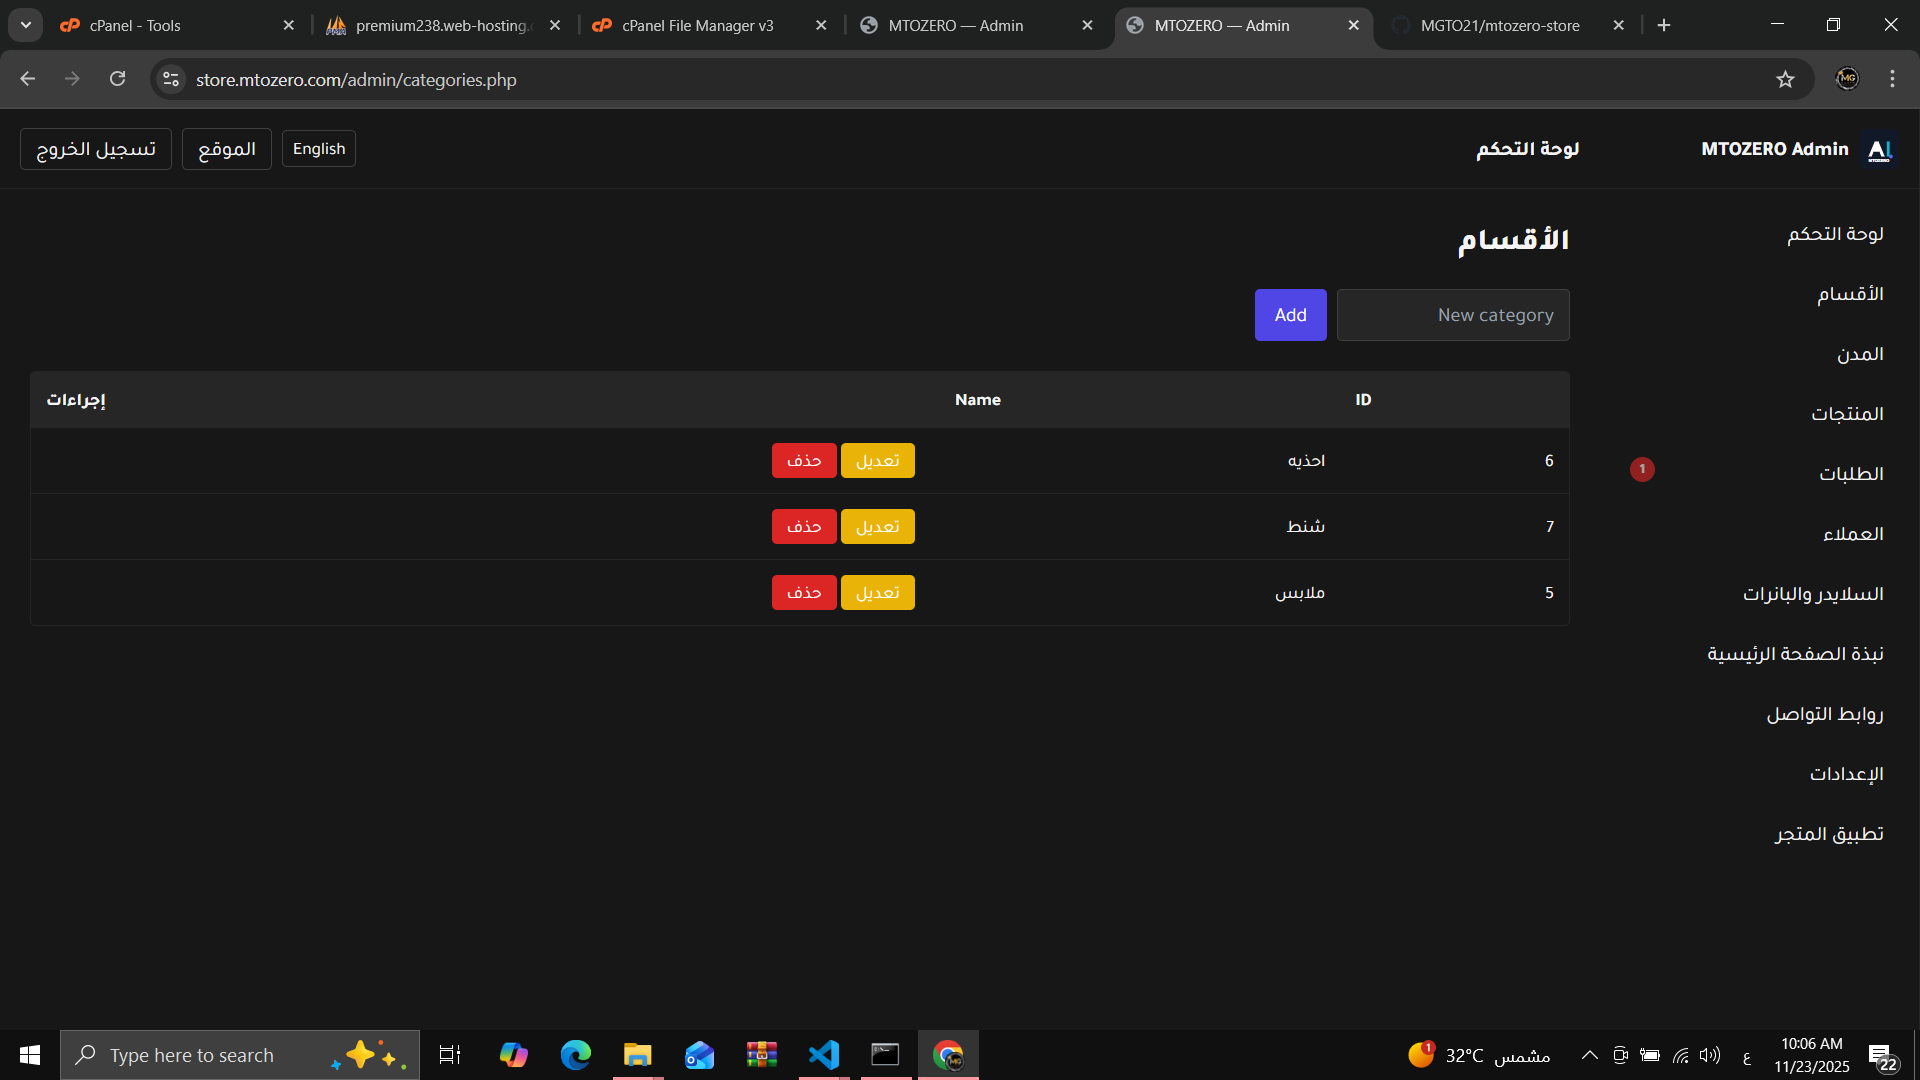1920x1080 pixels.
Task: Open Visual Studio Code from the taskbar
Action: point(823,1055)
